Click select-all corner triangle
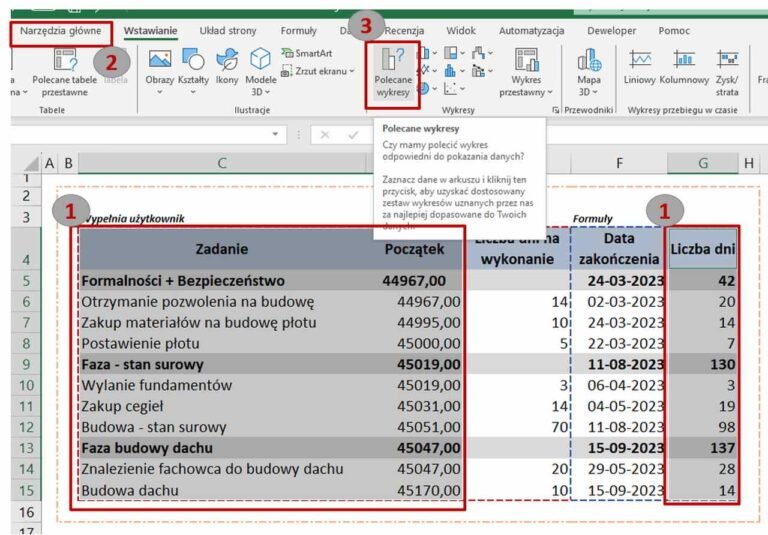Viewport: 768px width, 535px height. [x=31, y=163]
